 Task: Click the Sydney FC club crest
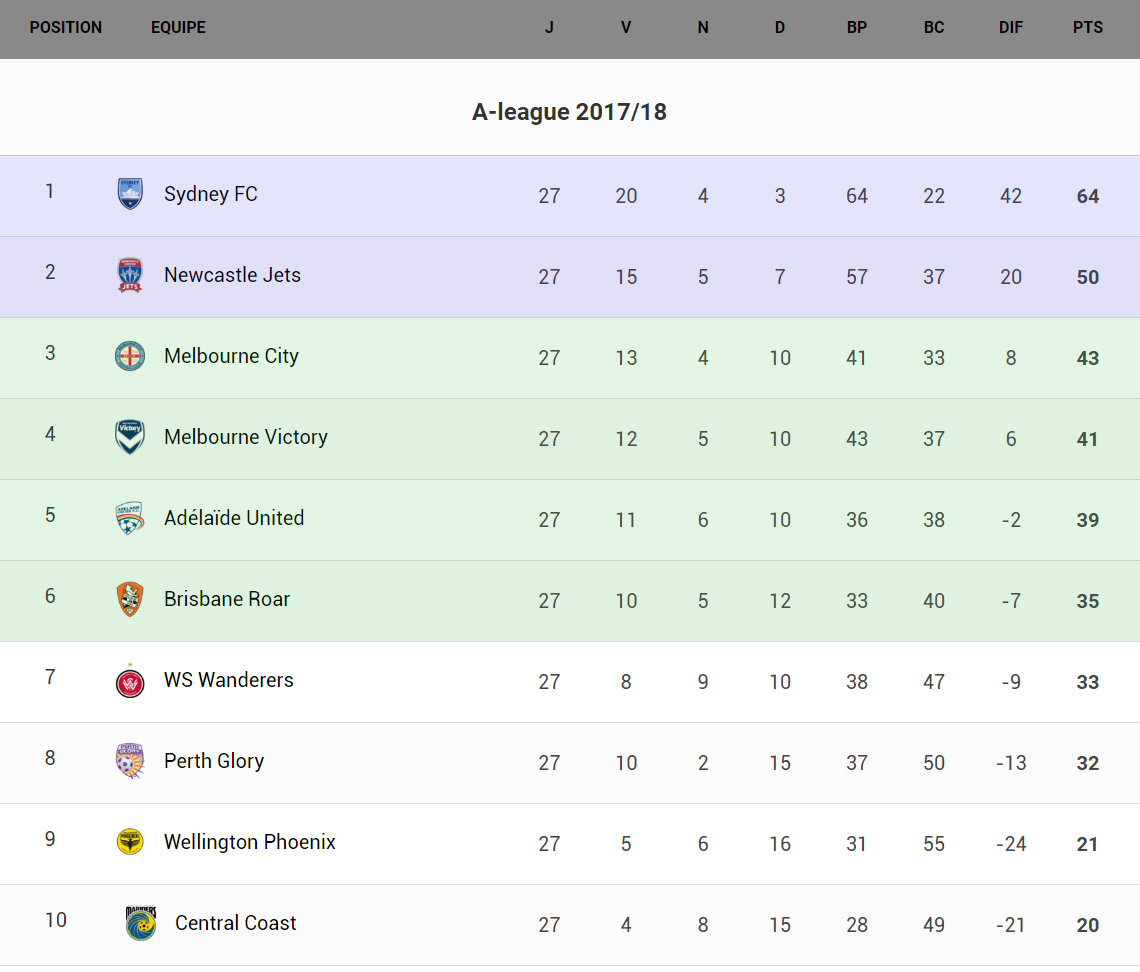[x=130, y=194]
